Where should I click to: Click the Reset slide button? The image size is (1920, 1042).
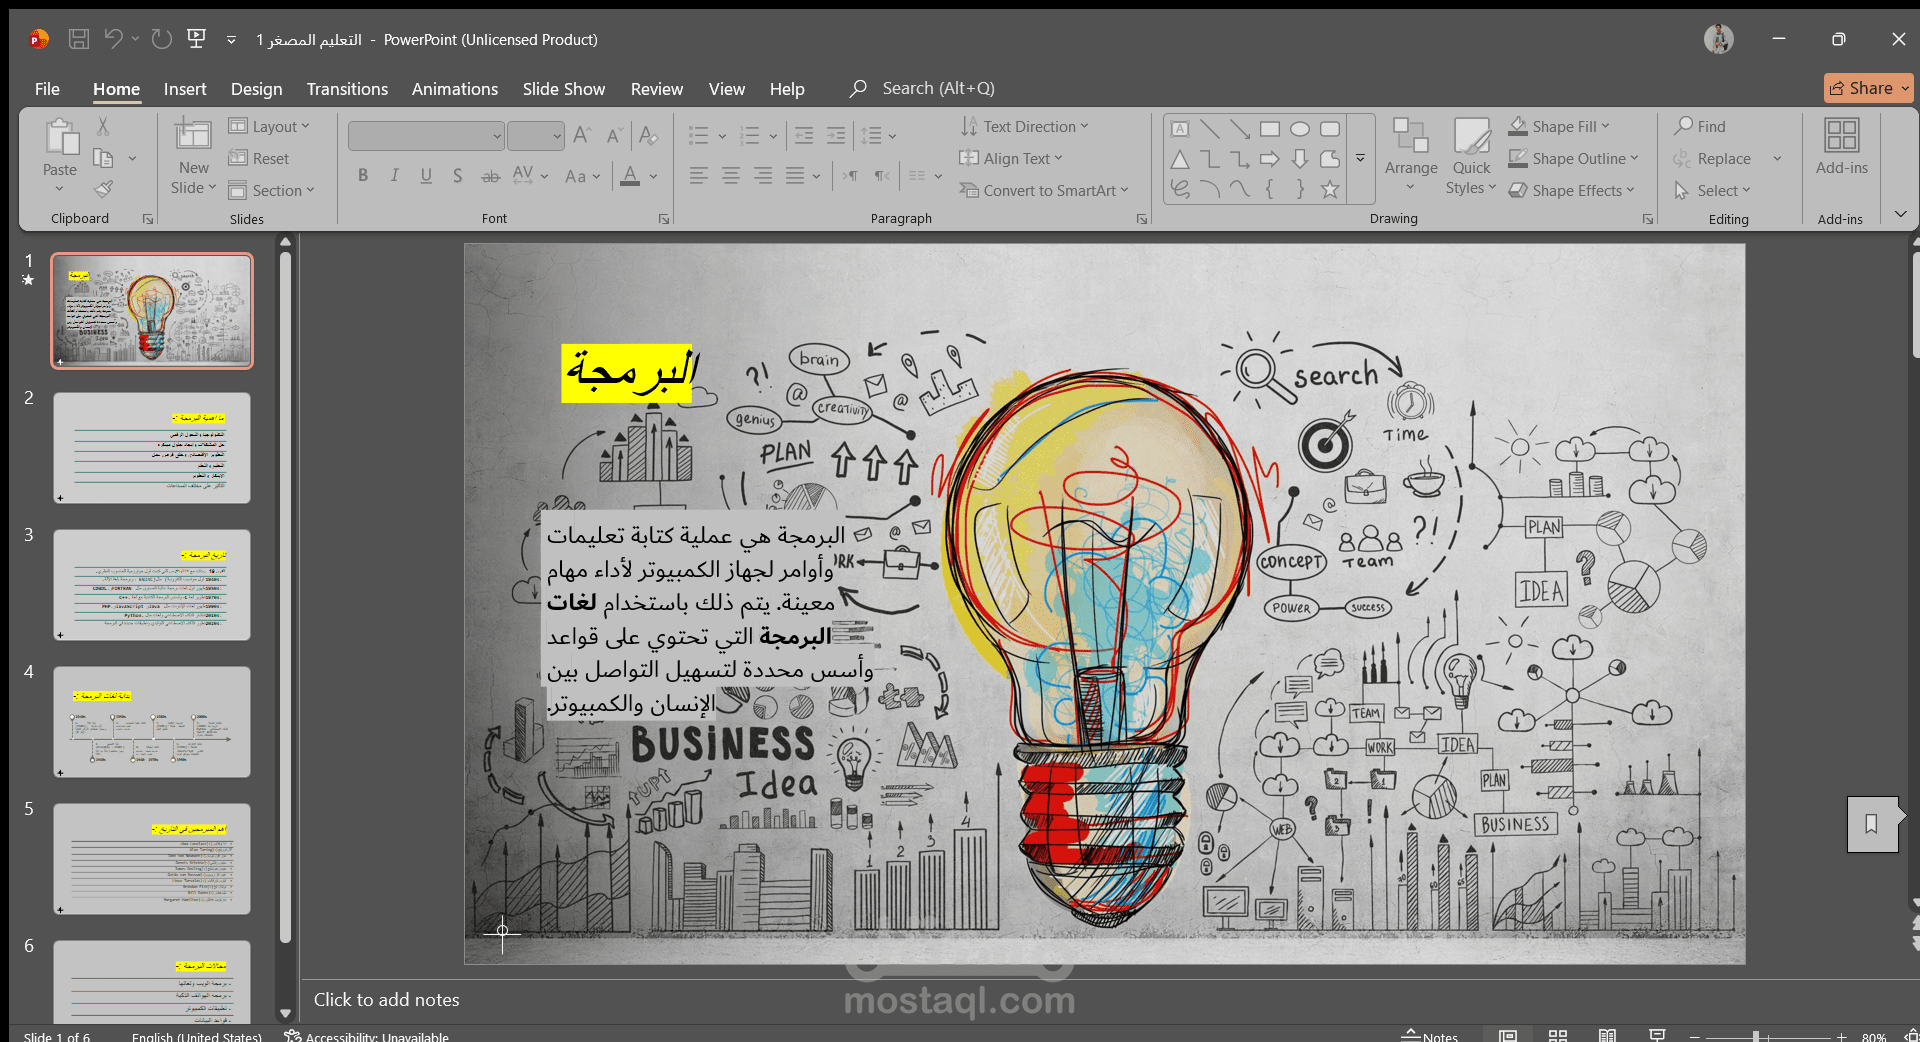tap(259, 158)
